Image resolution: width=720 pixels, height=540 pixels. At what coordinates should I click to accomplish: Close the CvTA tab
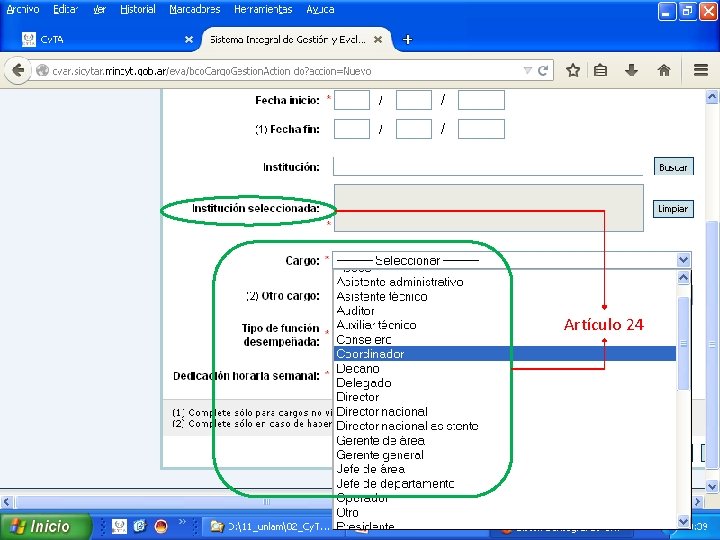coord(189,40)
